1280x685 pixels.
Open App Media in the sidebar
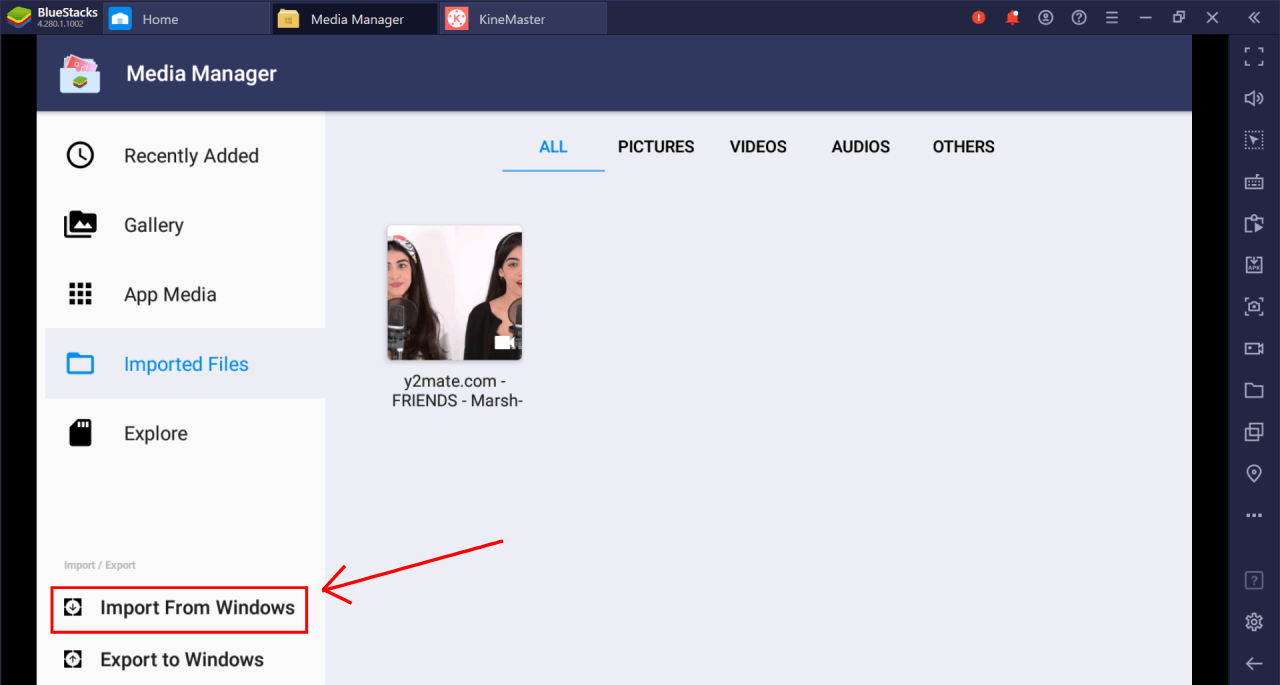(185, 294)
